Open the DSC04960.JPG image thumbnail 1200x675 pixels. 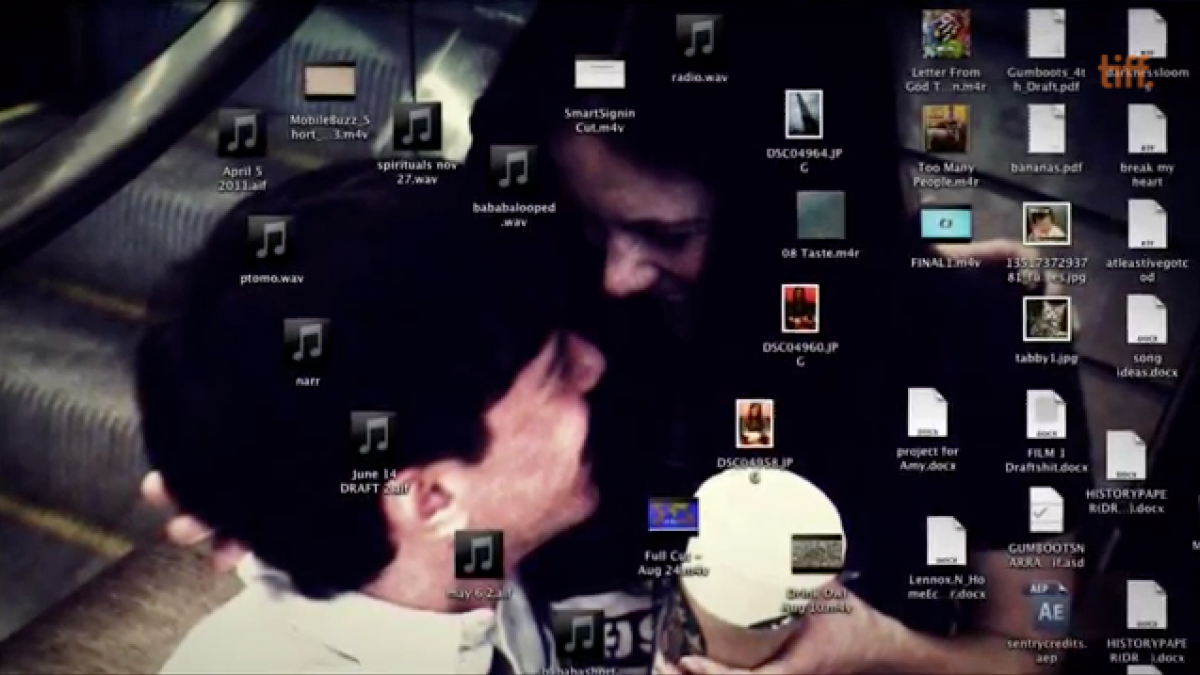[x=800, y=309]
